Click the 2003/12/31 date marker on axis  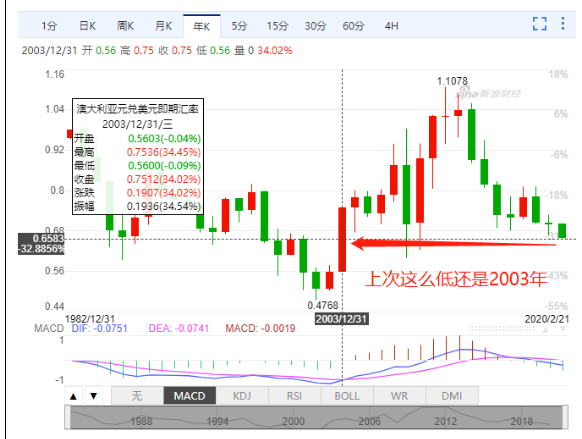tap(341, 319)
